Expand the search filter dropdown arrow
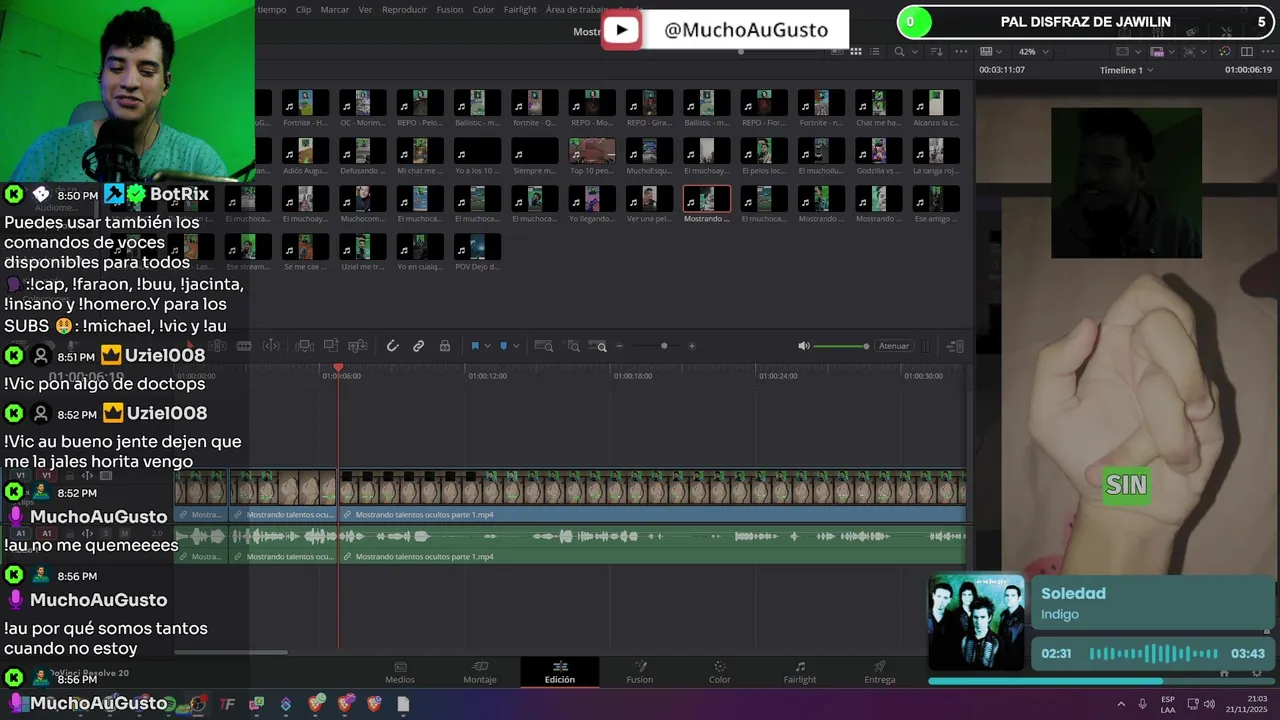Screen dimensions: 1280x720 (x=913, y=52)
